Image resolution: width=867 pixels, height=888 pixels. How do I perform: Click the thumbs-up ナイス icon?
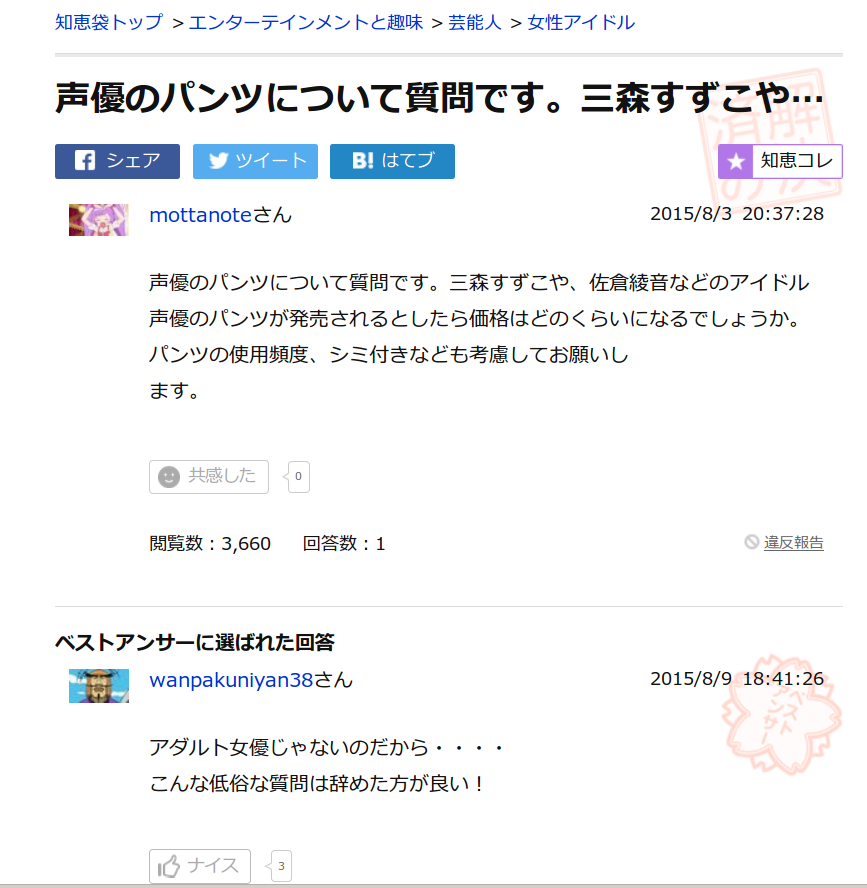168,866
